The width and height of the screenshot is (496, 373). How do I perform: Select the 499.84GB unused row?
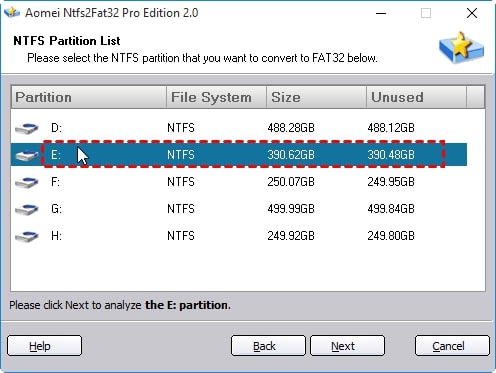(391, 209)
